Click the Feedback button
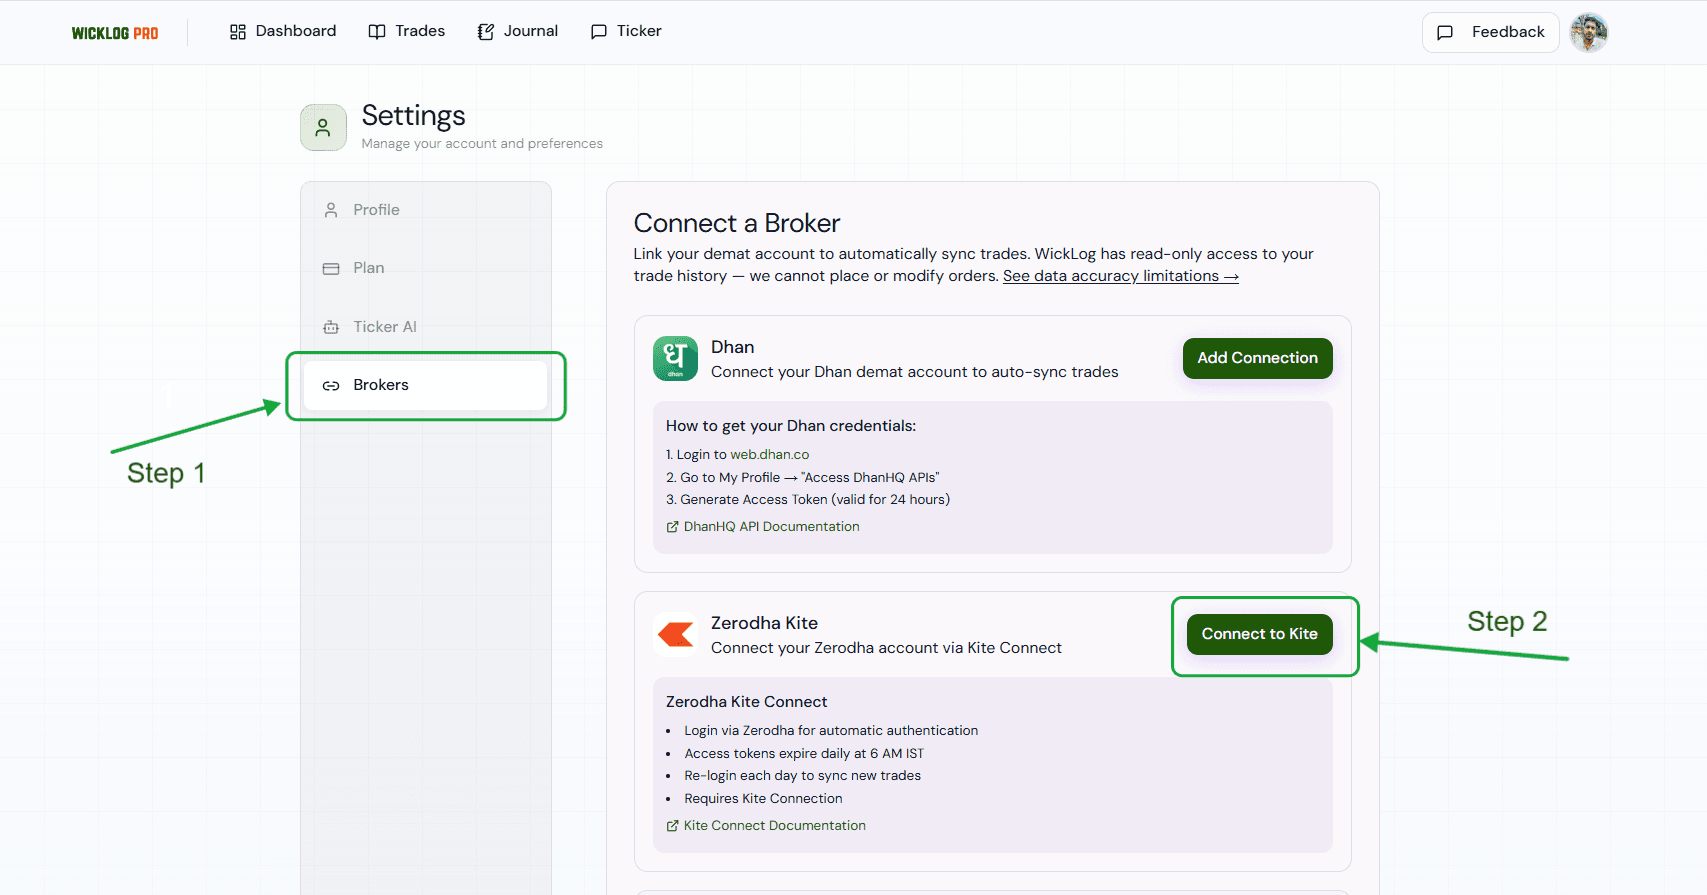The height and width of the screenshot is (895, 1707). coord(1491,32)
